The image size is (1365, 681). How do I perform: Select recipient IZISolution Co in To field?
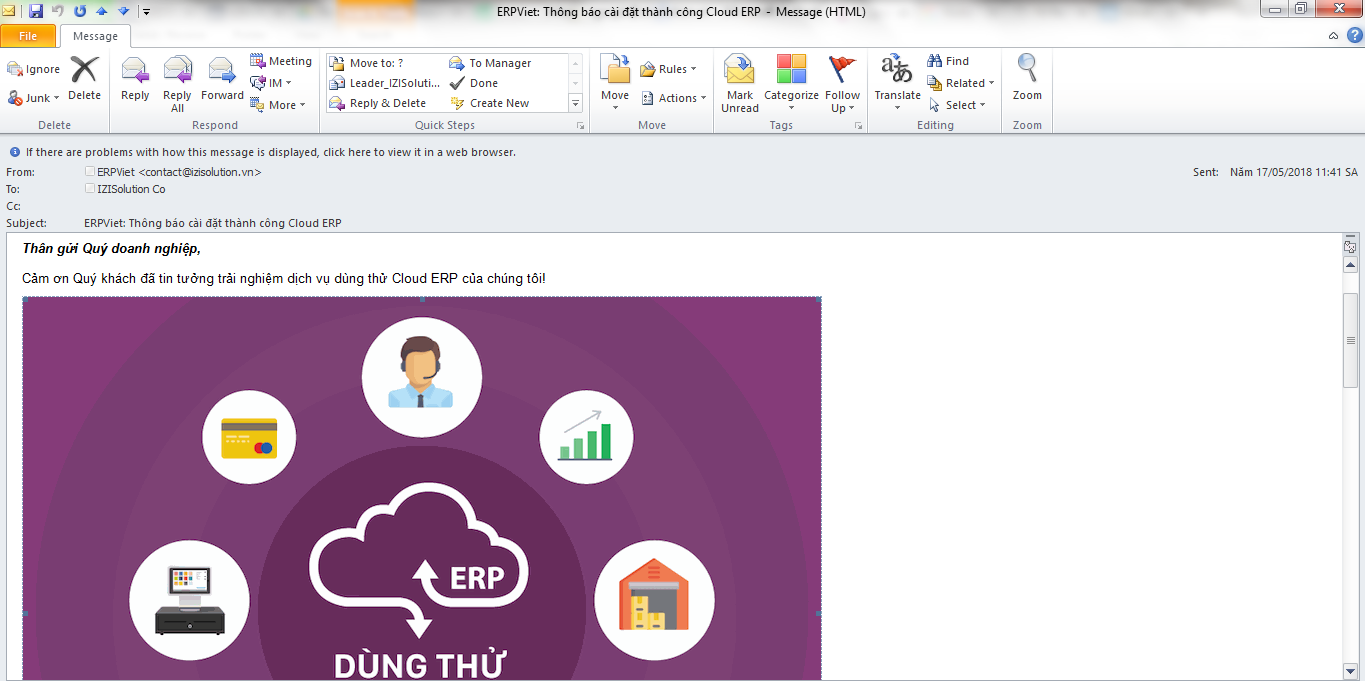tap(131, 189)
